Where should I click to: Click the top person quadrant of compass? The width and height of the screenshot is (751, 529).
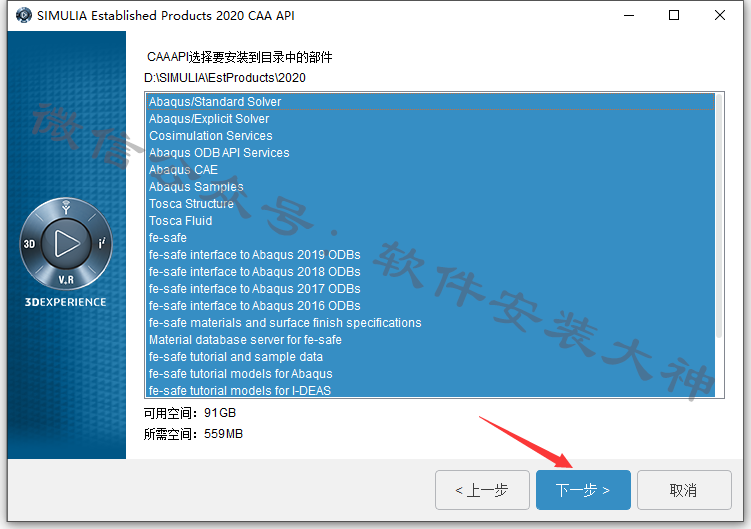click(x=66, y=207)
